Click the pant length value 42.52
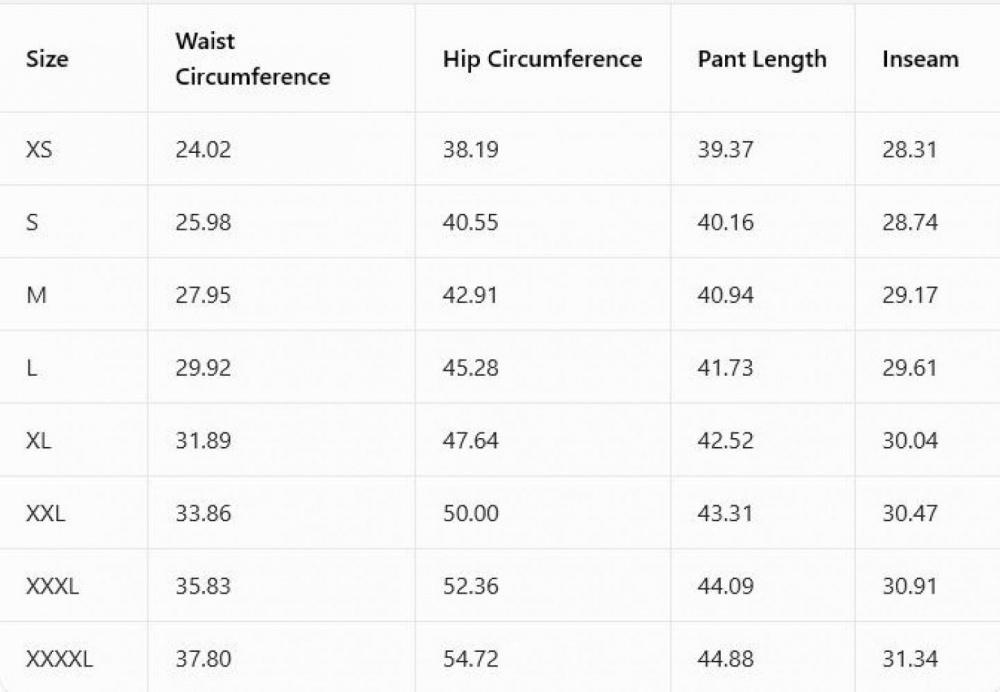This screenshot has height=692, width=1000. 725,441
